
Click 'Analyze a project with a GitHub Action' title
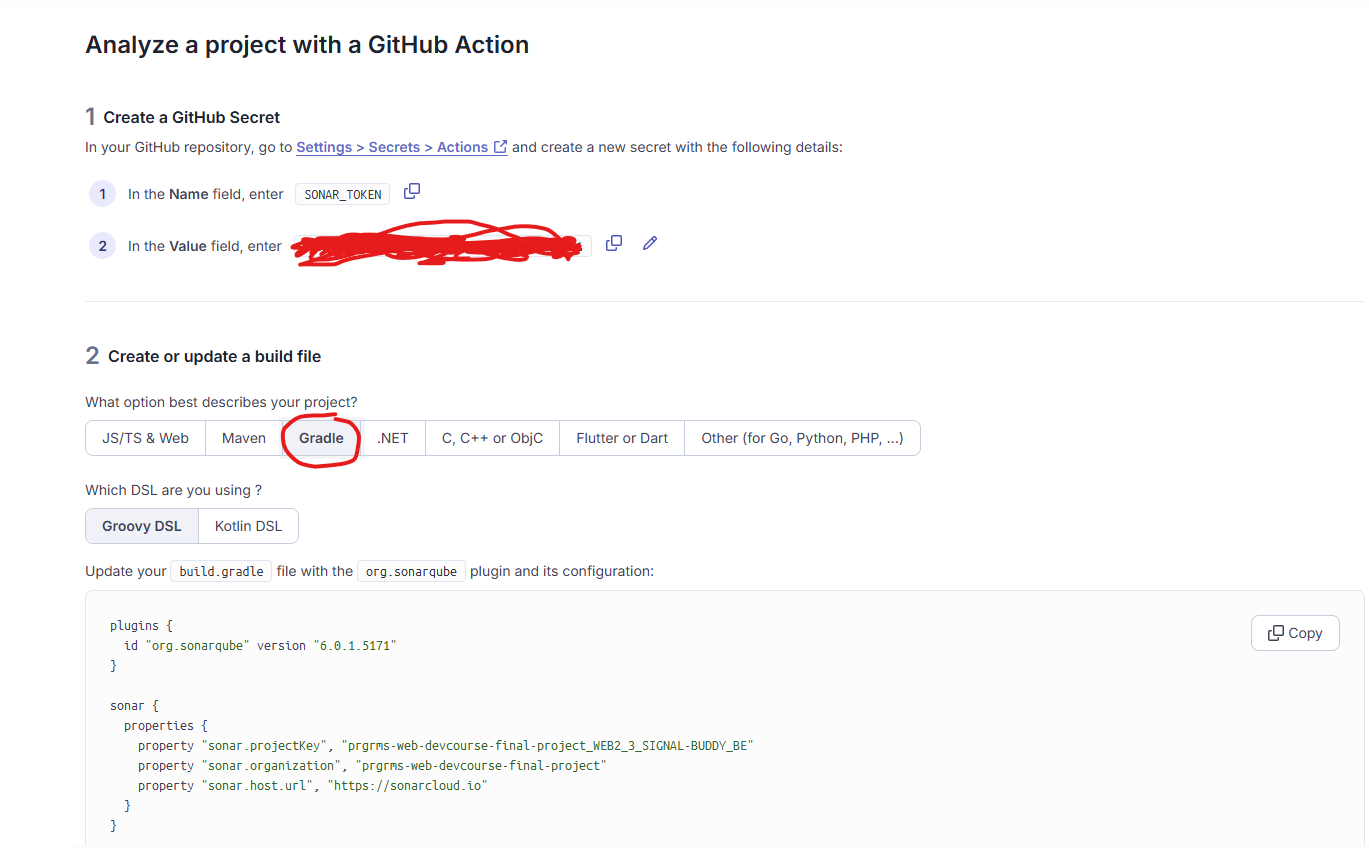(x=307, y=45)
